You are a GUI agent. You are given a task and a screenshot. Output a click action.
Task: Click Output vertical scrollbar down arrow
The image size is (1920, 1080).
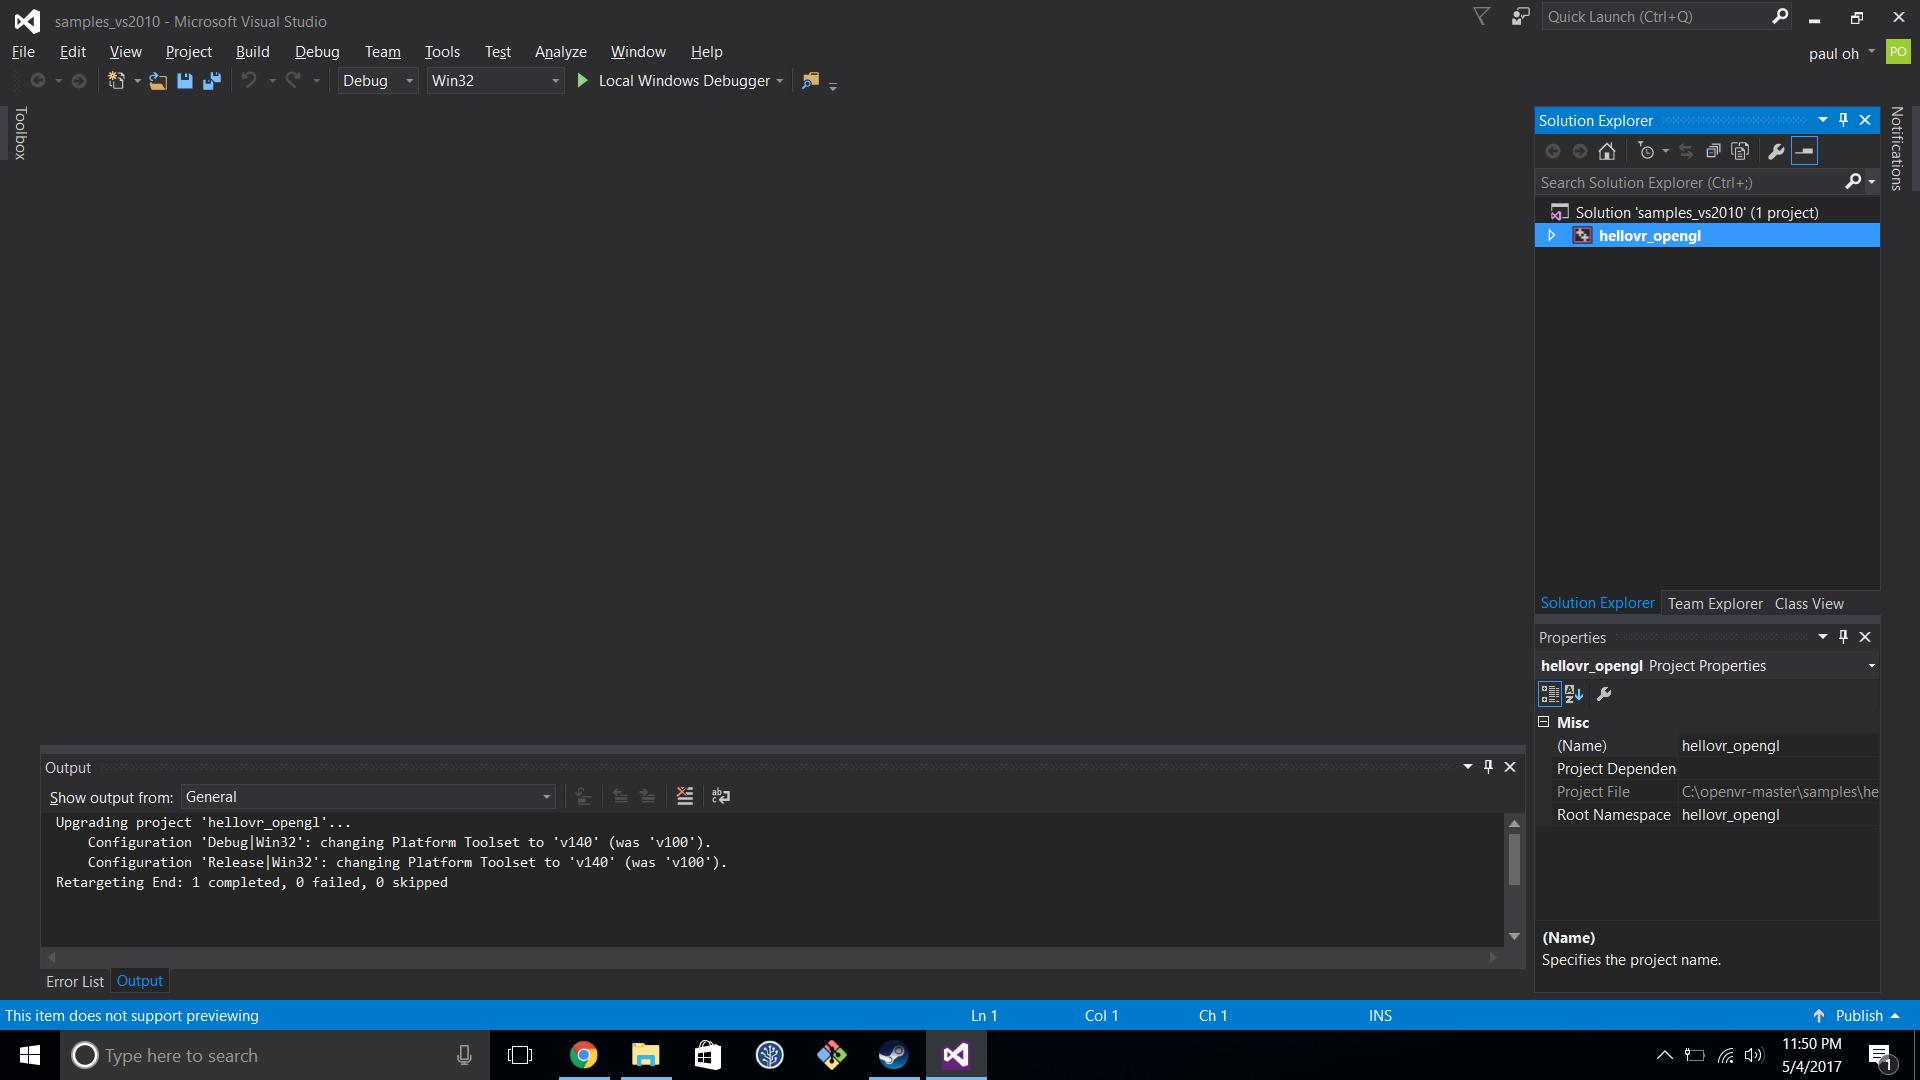[1514, 936]
